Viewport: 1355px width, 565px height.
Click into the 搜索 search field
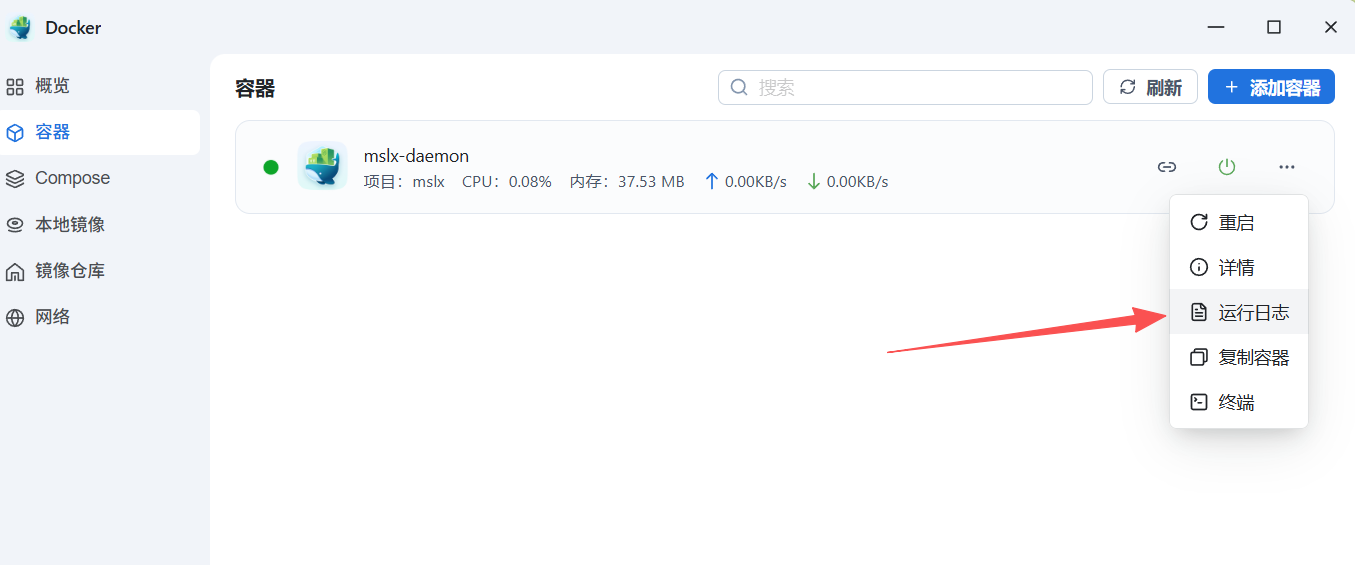[905, 87]
